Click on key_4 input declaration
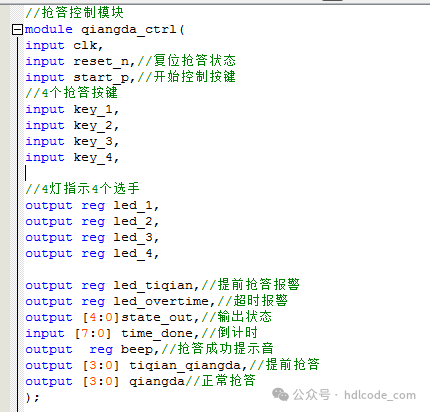430x412 pixels. (72, 157)
